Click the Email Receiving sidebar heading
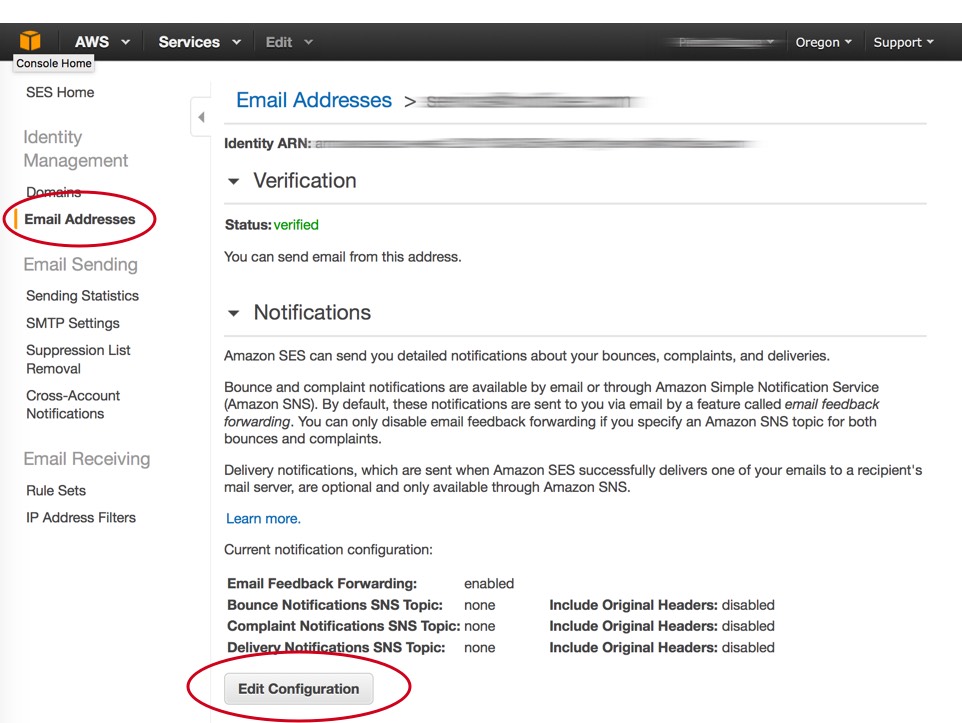The width and height of the screenshot is (962, 723). click(87, 459)
